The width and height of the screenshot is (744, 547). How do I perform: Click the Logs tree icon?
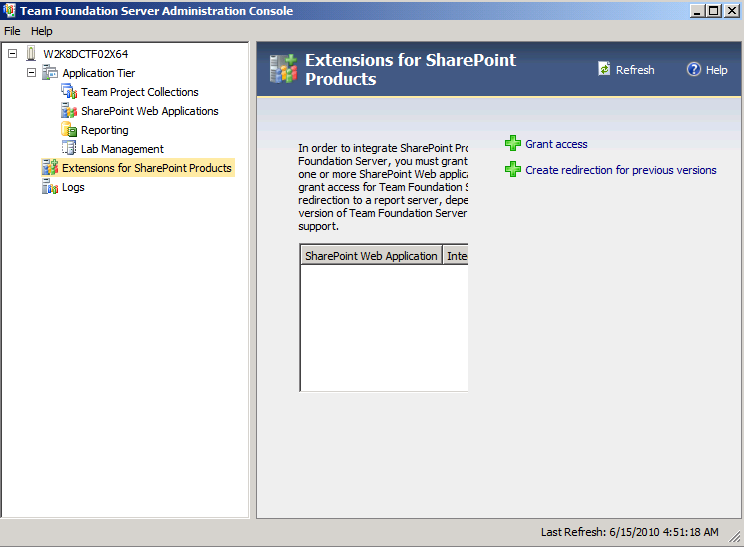pyautogui.click(x=50, y=186)
